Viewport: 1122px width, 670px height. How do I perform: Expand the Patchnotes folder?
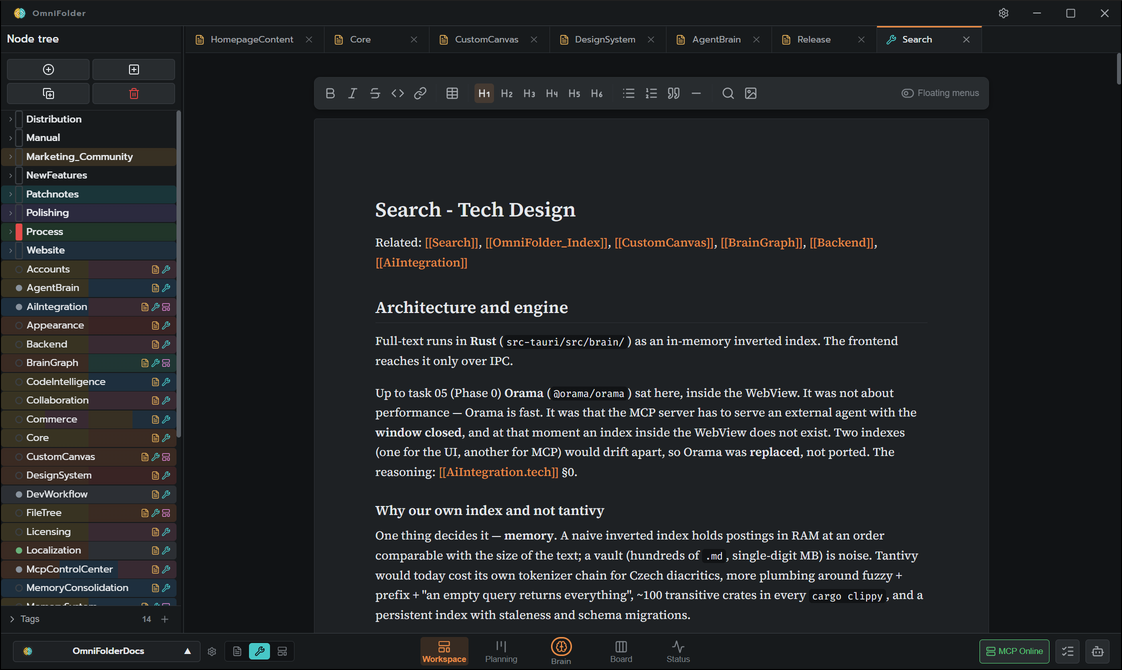11,194
